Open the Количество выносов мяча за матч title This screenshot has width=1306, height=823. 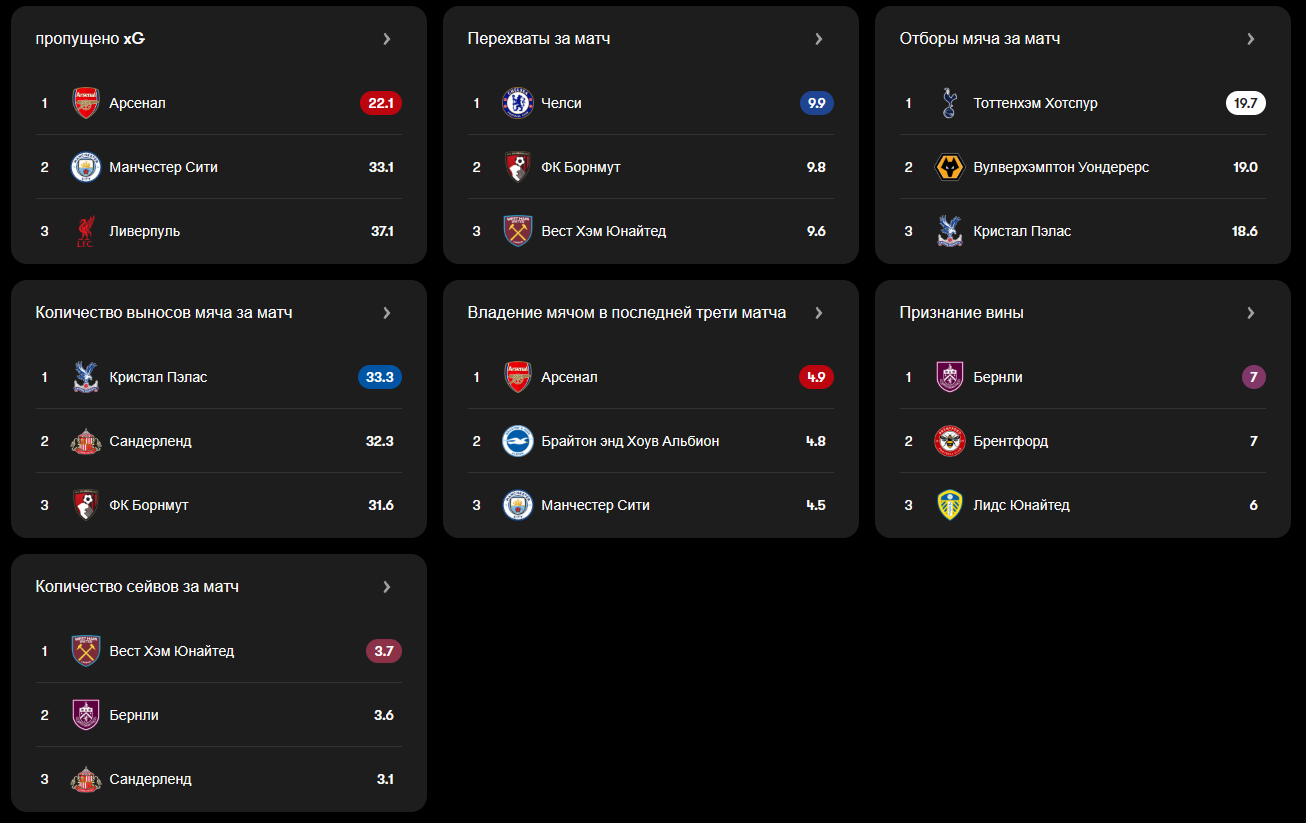coord(164,313)
